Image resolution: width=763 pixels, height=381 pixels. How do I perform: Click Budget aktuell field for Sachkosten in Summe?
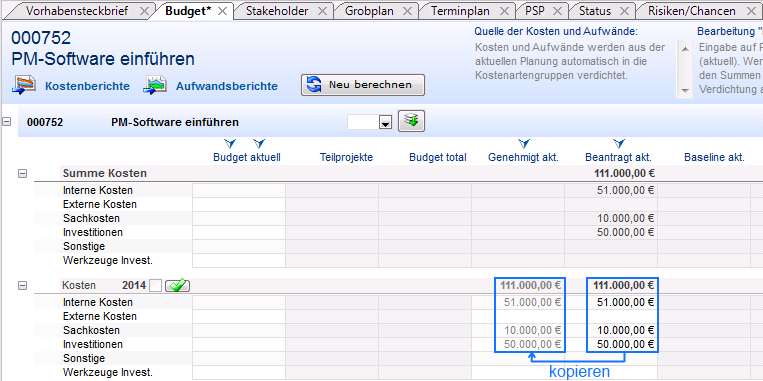click(x=239, y=218)
